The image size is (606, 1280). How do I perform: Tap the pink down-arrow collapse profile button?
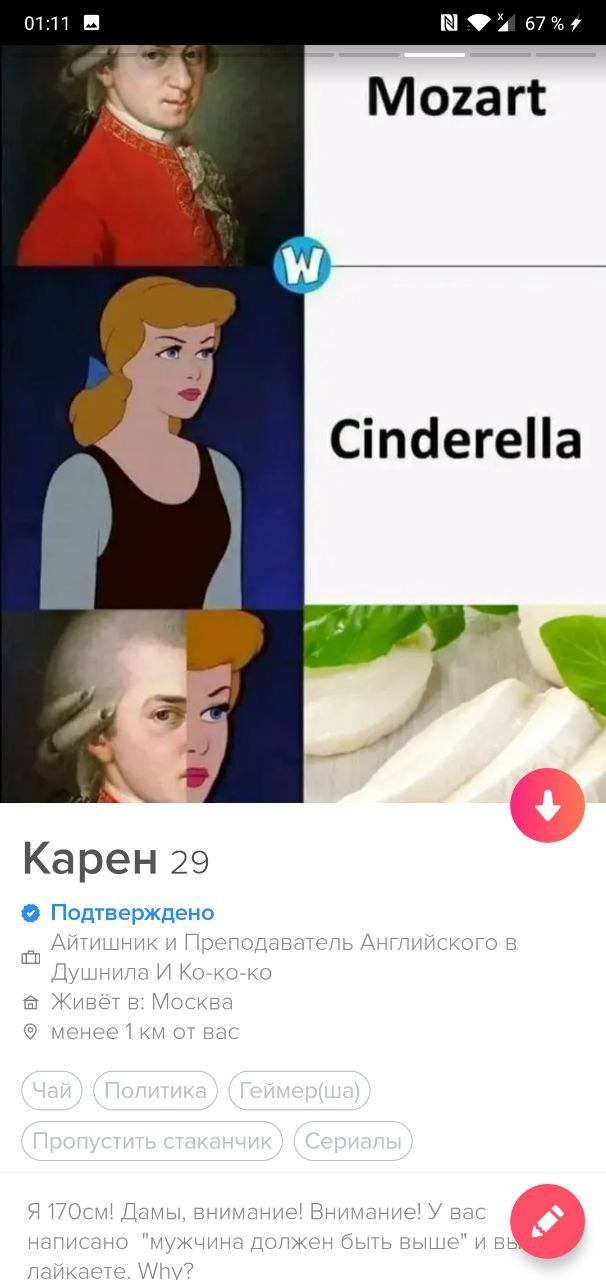click(x=547, y=805)
